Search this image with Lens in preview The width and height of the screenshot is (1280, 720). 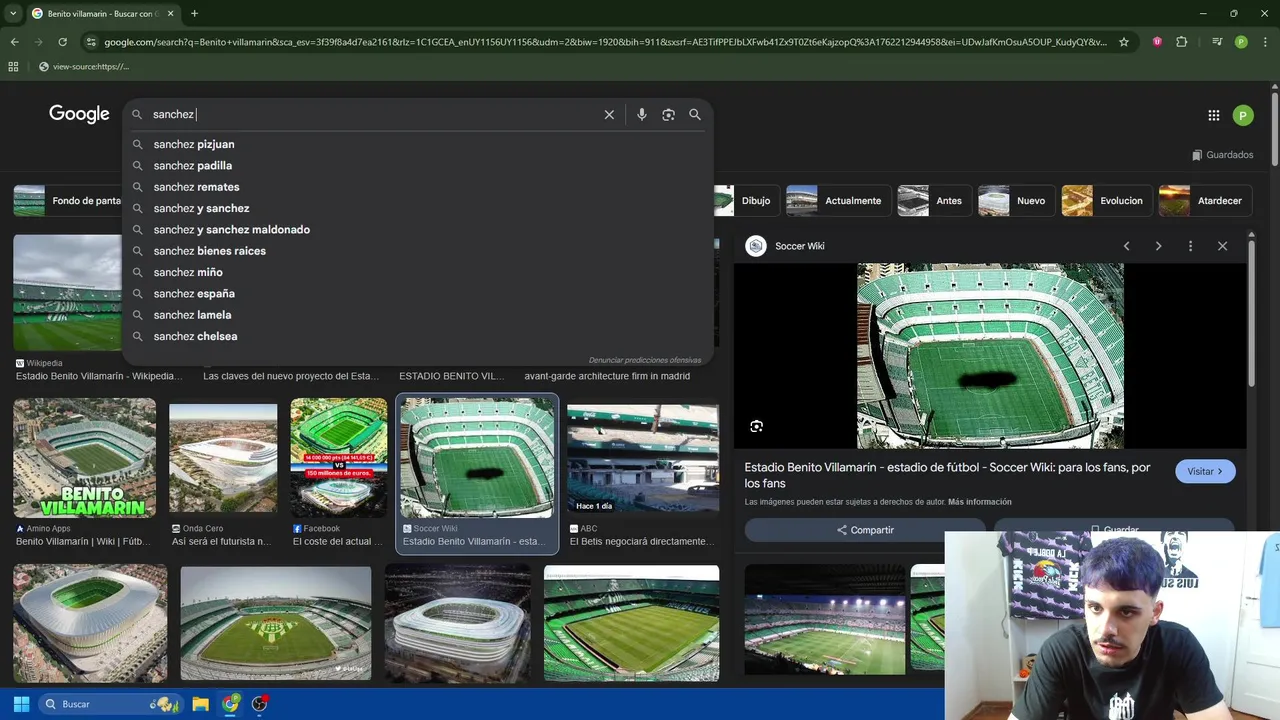[756, 426]
